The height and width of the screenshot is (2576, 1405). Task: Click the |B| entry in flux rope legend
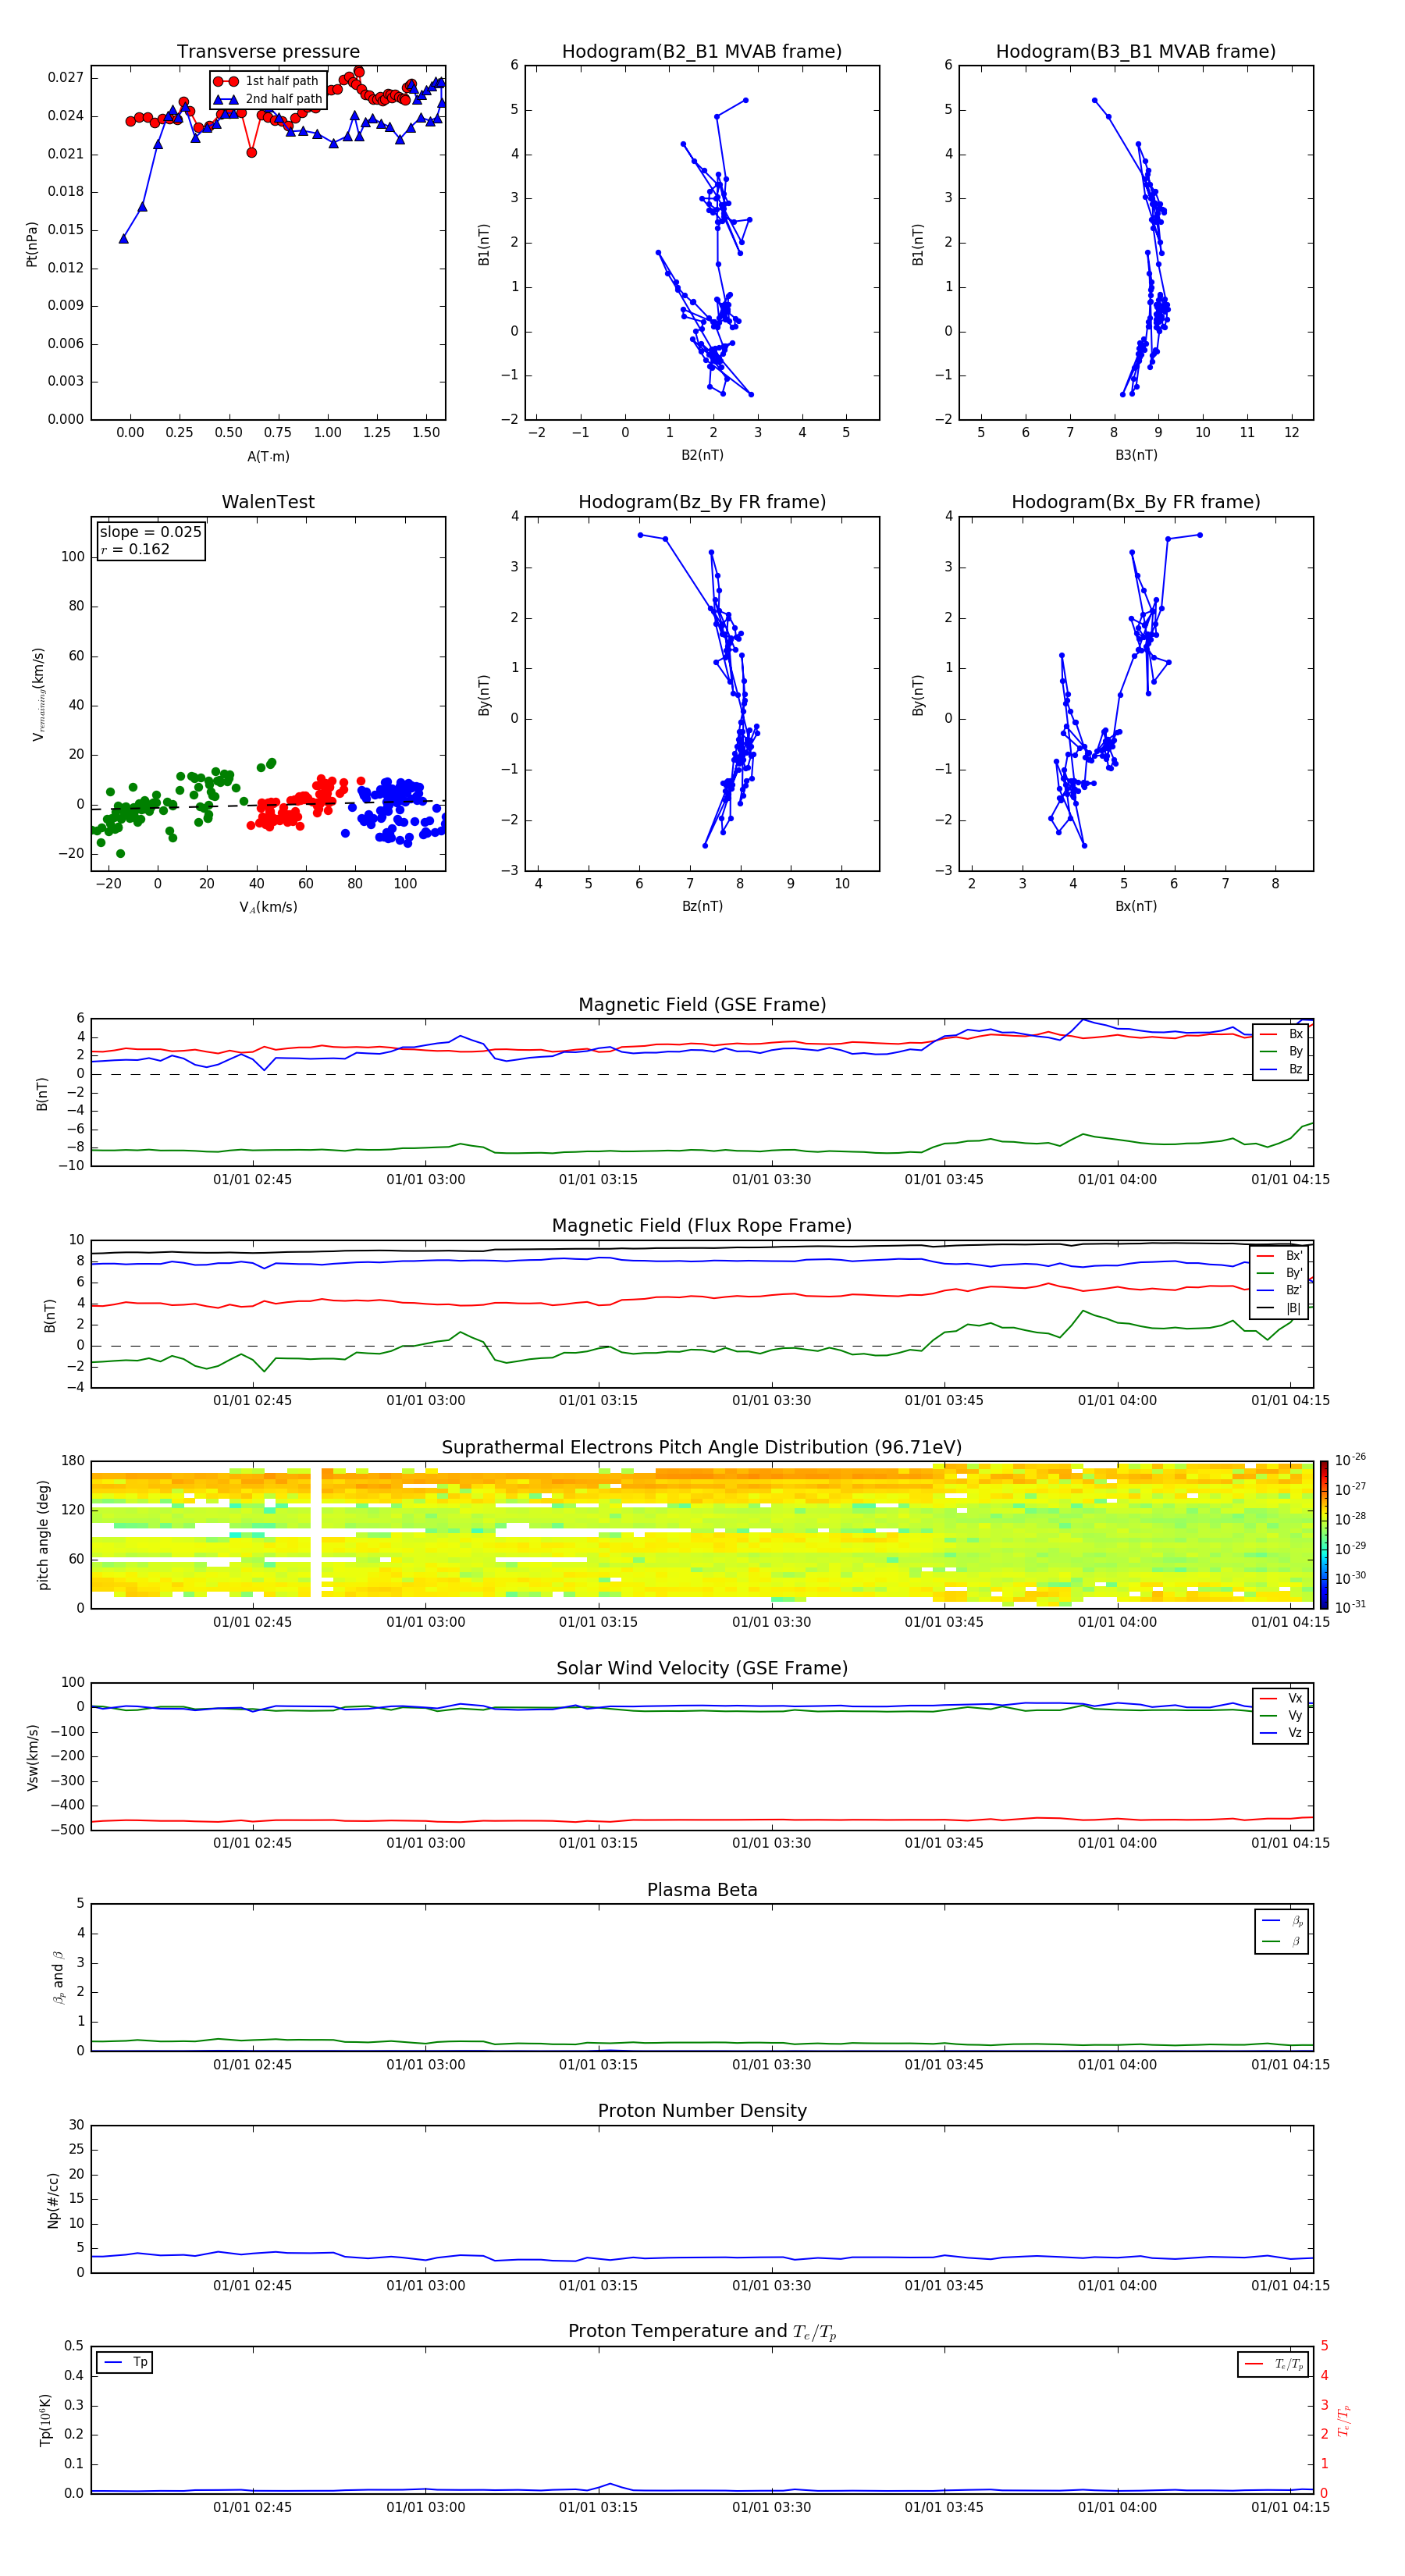pyautogui.click(x=1293, y=1308)
